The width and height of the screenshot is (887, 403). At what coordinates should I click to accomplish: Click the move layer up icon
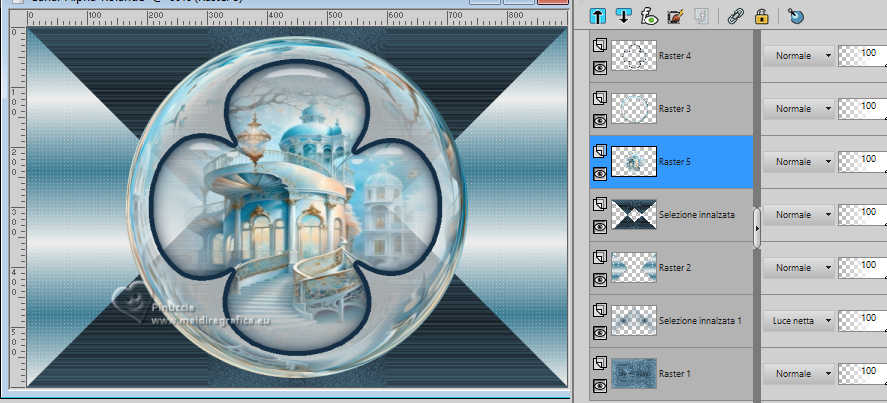(x=597, y=16)
